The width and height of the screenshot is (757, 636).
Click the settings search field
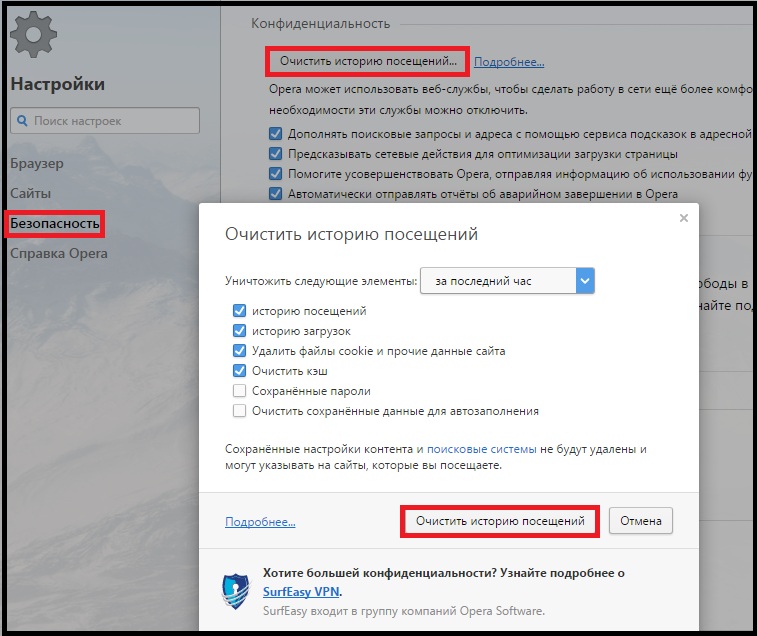[105, 120]
